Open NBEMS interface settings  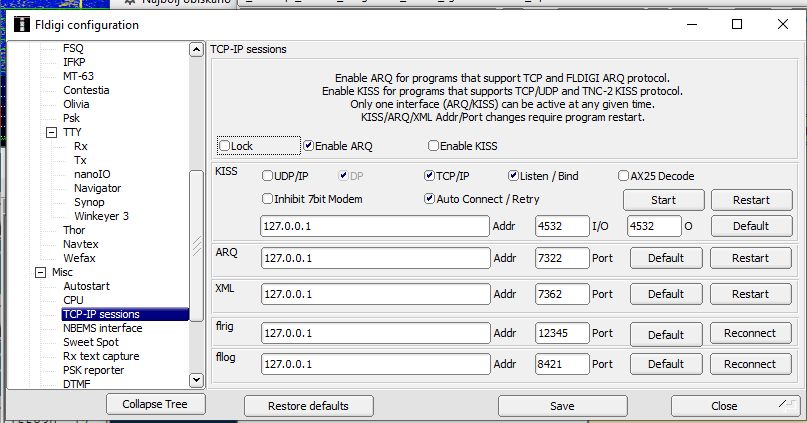pyautogui.click(x=102, y=328)
